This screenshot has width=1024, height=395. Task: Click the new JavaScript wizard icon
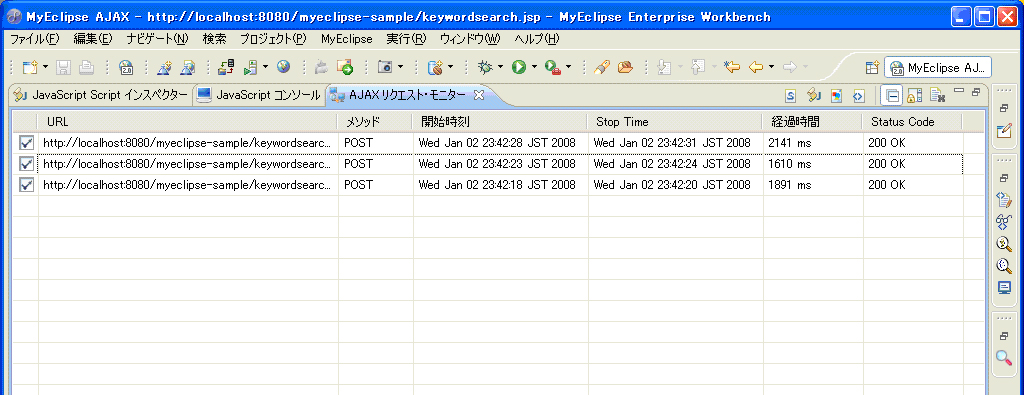tap(164, 67)
